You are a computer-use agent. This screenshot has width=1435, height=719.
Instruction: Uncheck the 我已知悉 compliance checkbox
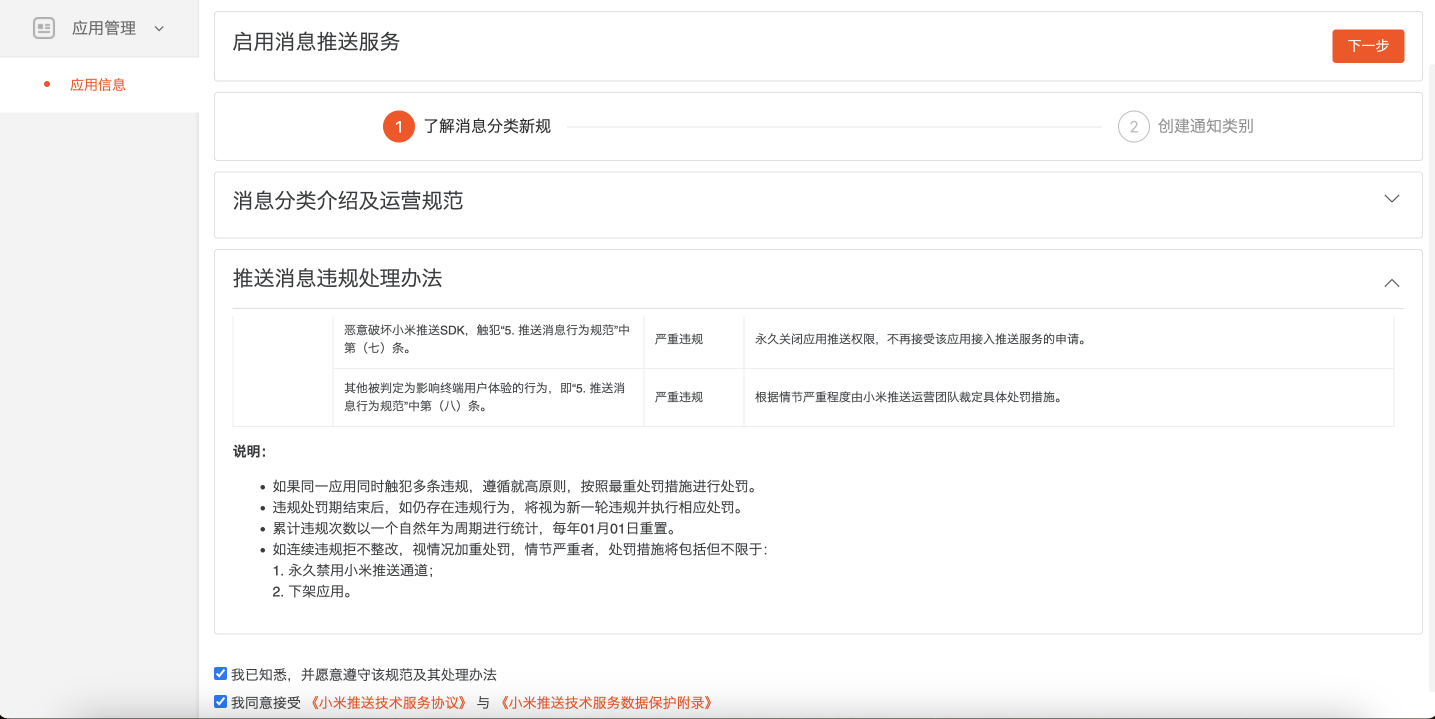221,674
